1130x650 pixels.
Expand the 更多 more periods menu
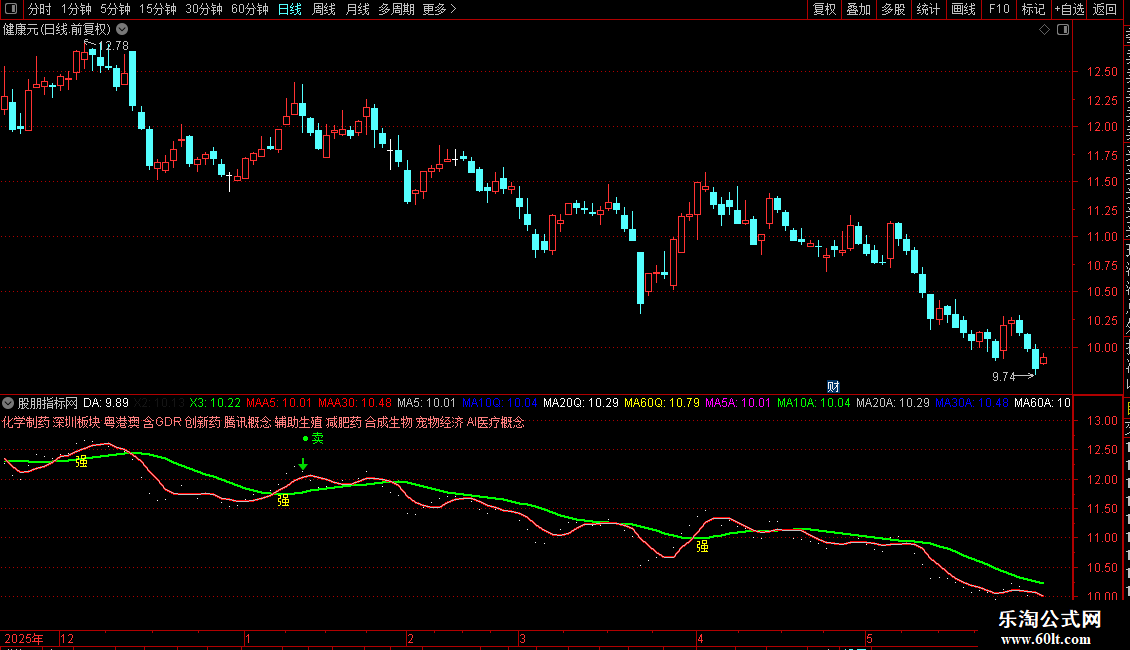point(439,9)
